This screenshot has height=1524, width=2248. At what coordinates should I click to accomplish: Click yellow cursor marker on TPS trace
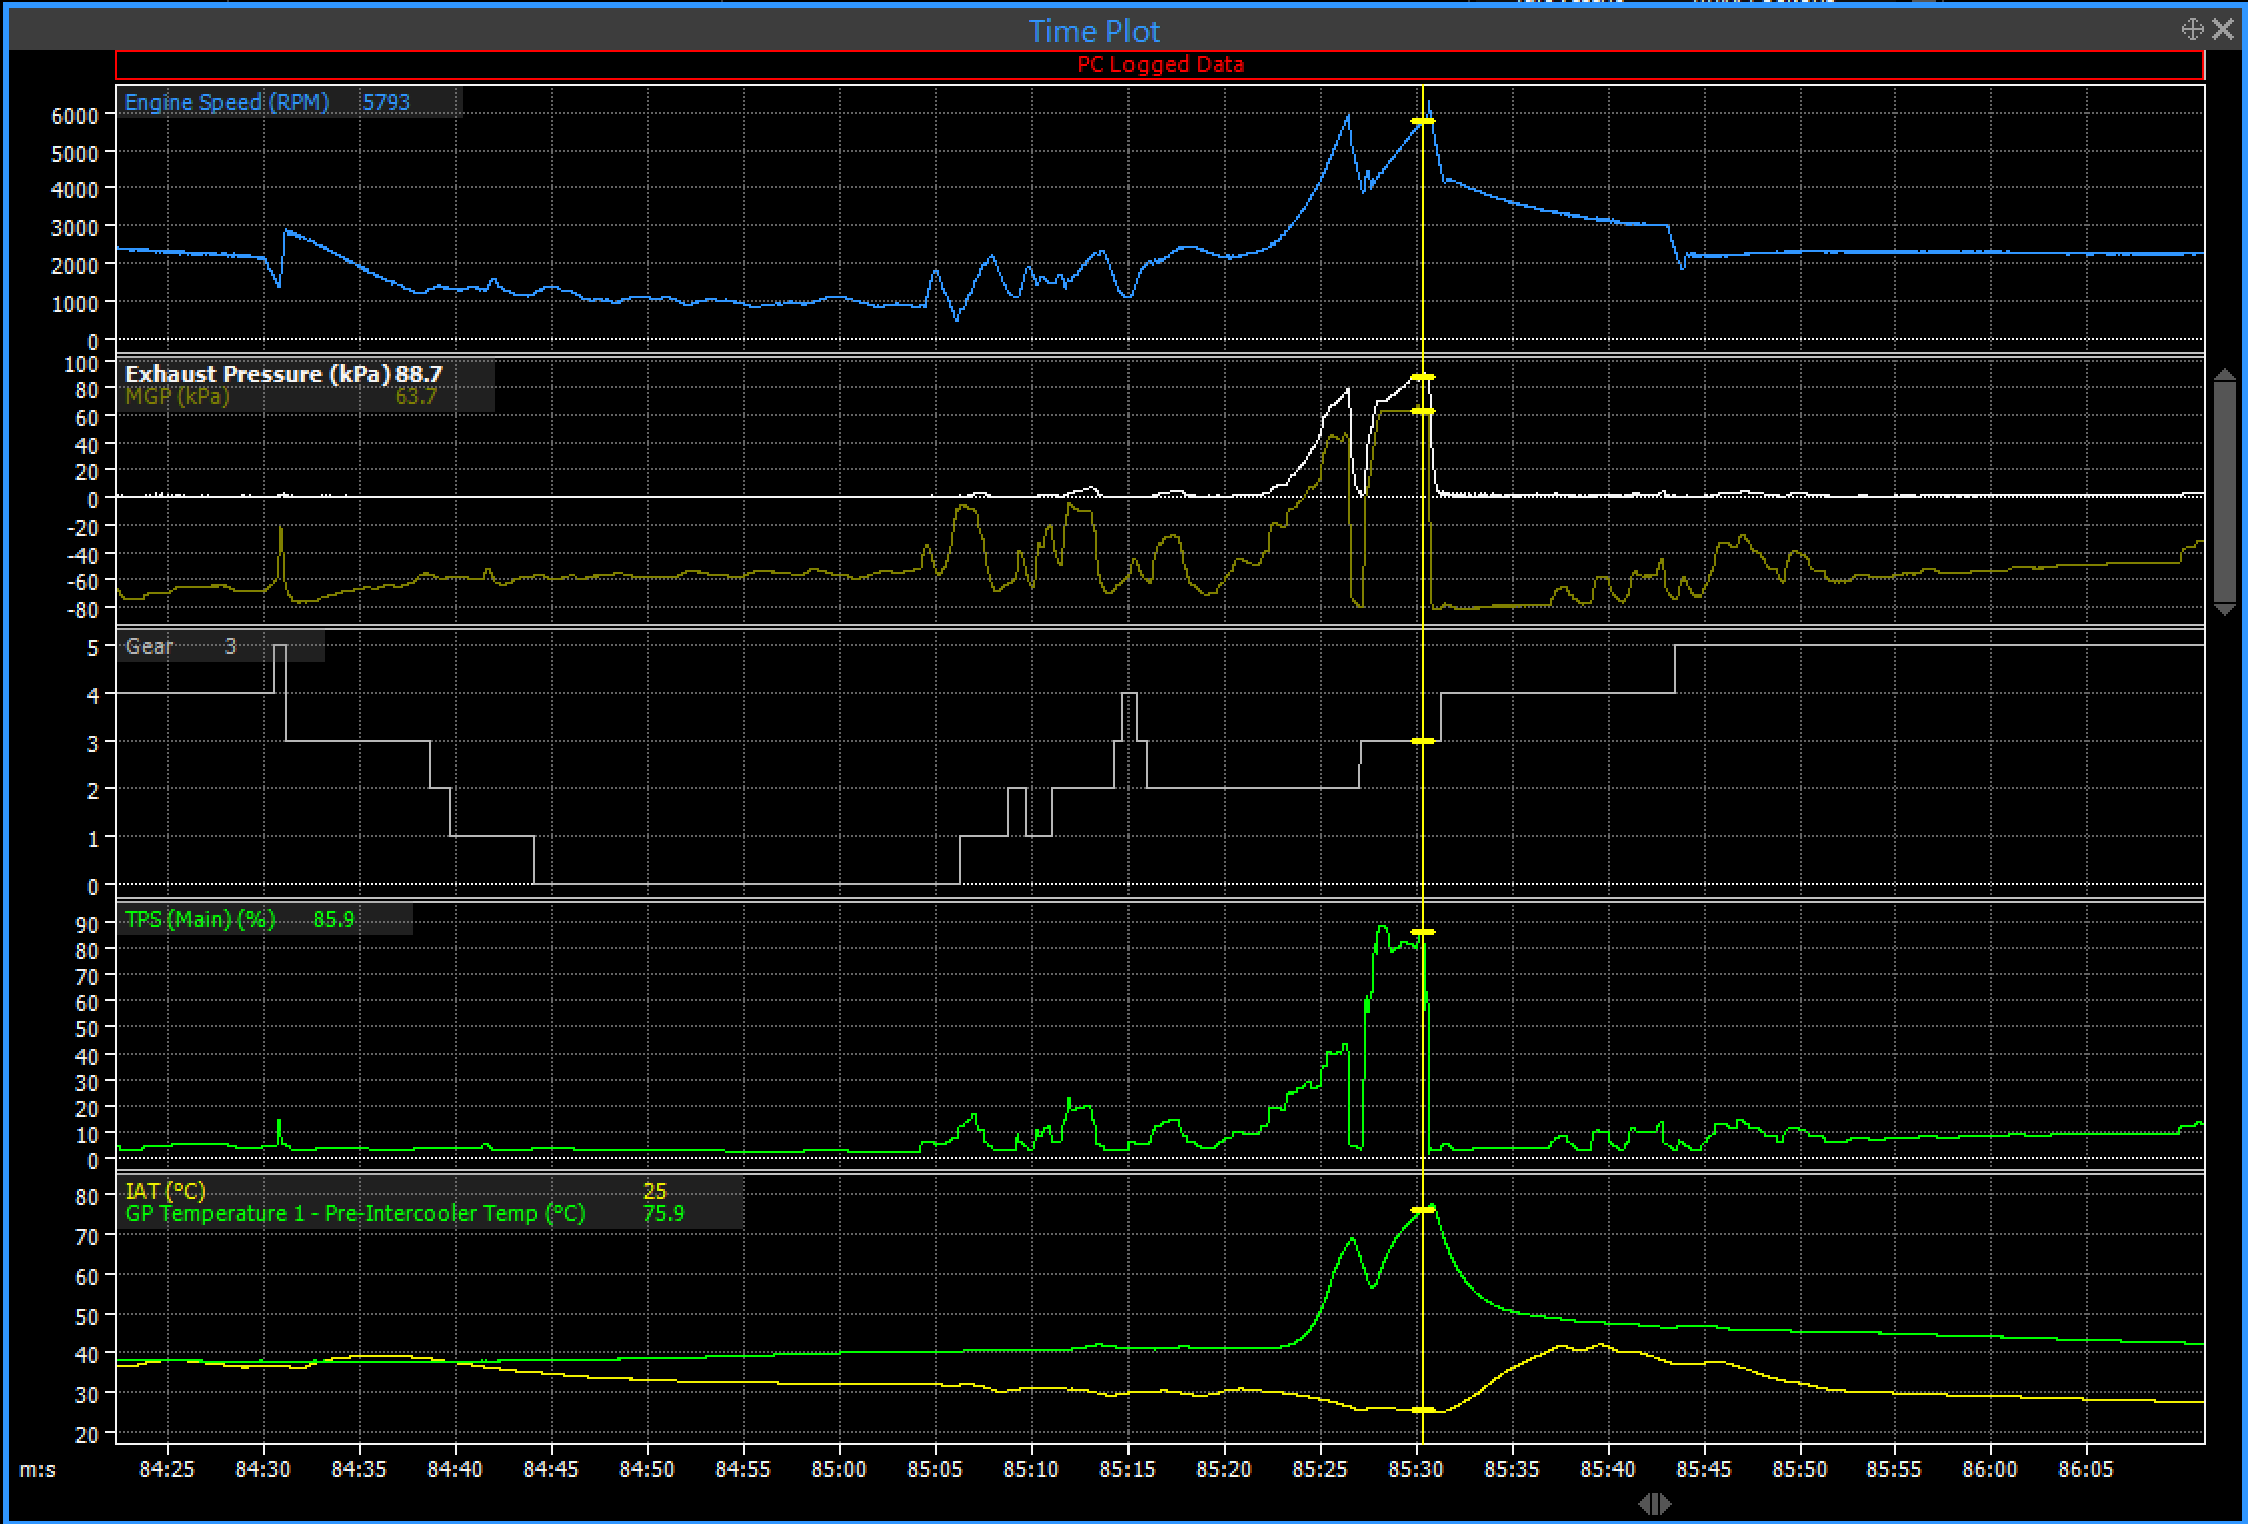(x=1422, y=932)
